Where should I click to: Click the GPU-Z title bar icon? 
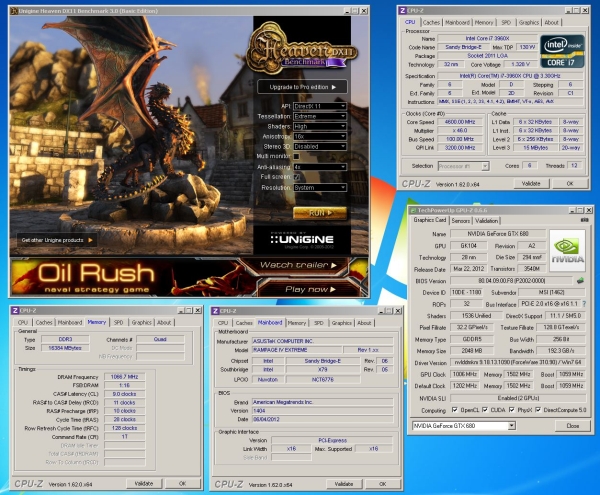pyautogui.click(x=413, y=210)
